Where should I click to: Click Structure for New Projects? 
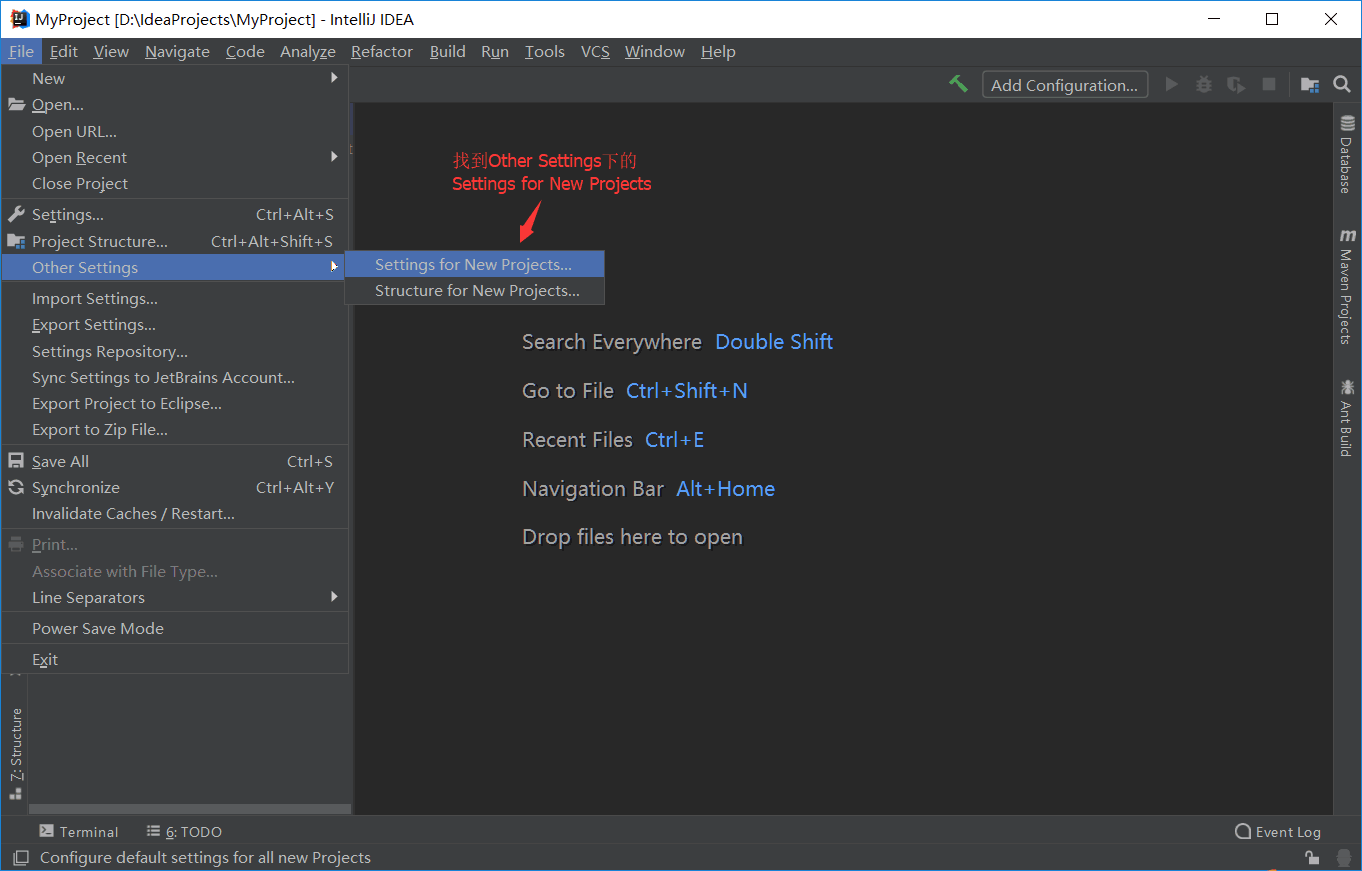click(476, 290)
